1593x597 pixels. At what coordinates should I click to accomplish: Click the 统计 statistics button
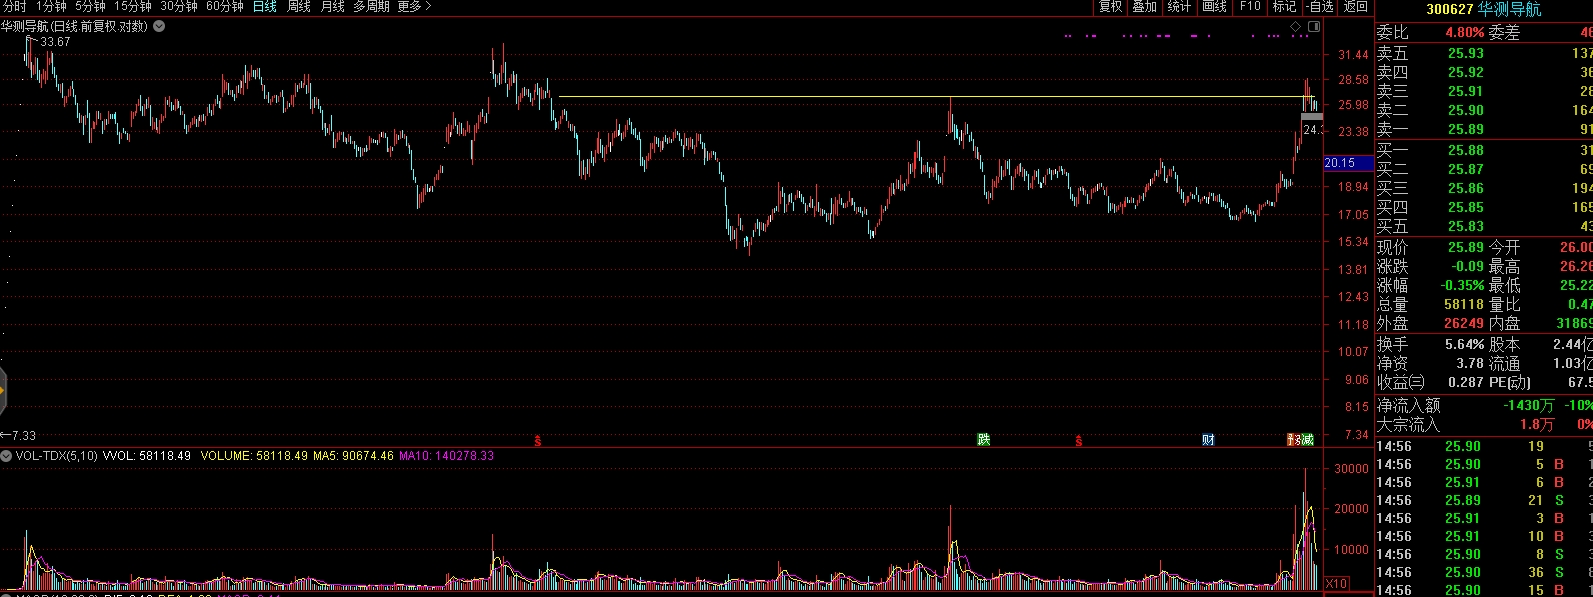1180,7
